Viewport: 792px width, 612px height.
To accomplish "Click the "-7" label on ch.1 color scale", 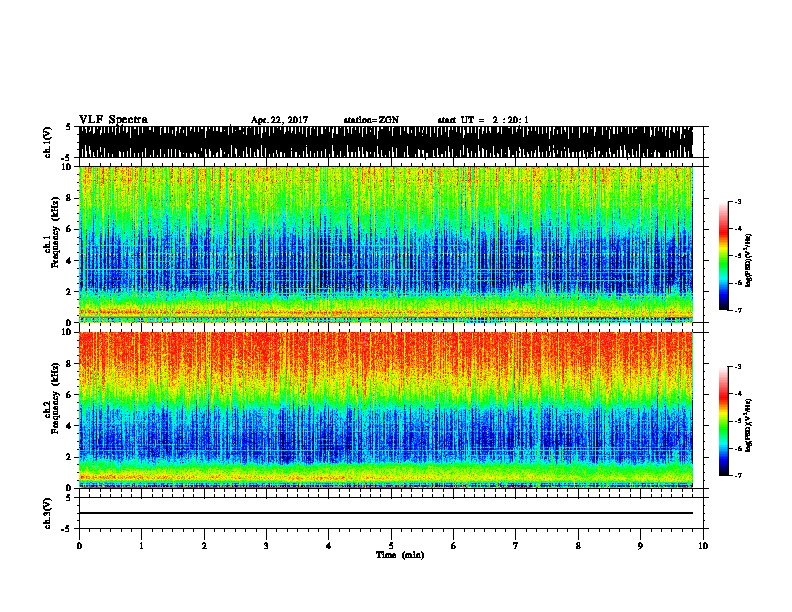I will pyautogui.click(x=737, y=310).
